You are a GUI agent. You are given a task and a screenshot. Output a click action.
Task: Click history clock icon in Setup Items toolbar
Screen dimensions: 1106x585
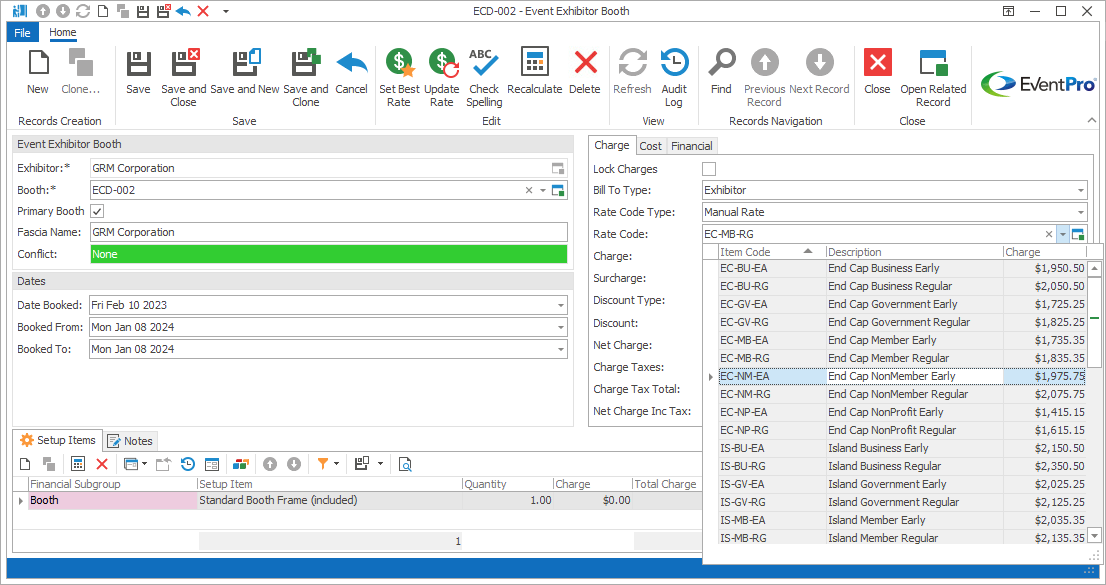[x=188, y=464]
